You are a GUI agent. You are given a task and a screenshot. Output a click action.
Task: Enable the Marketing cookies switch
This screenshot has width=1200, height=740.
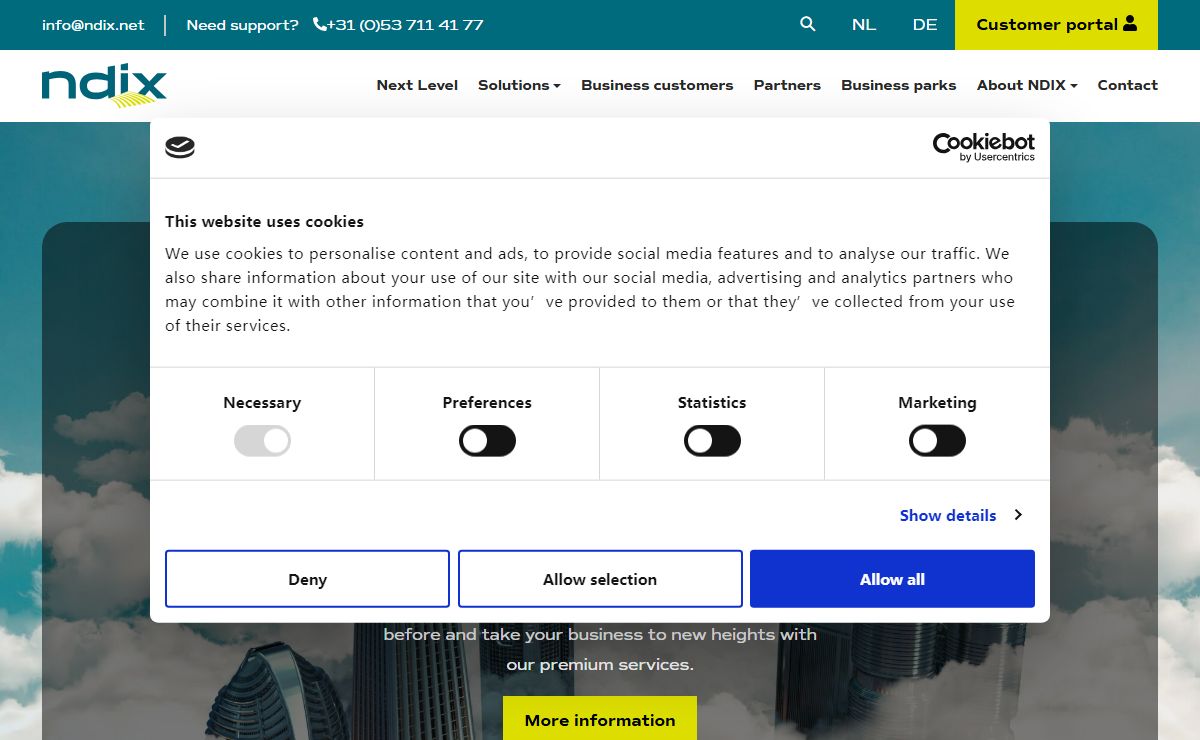pyautogui.click(x=937, y=441)
